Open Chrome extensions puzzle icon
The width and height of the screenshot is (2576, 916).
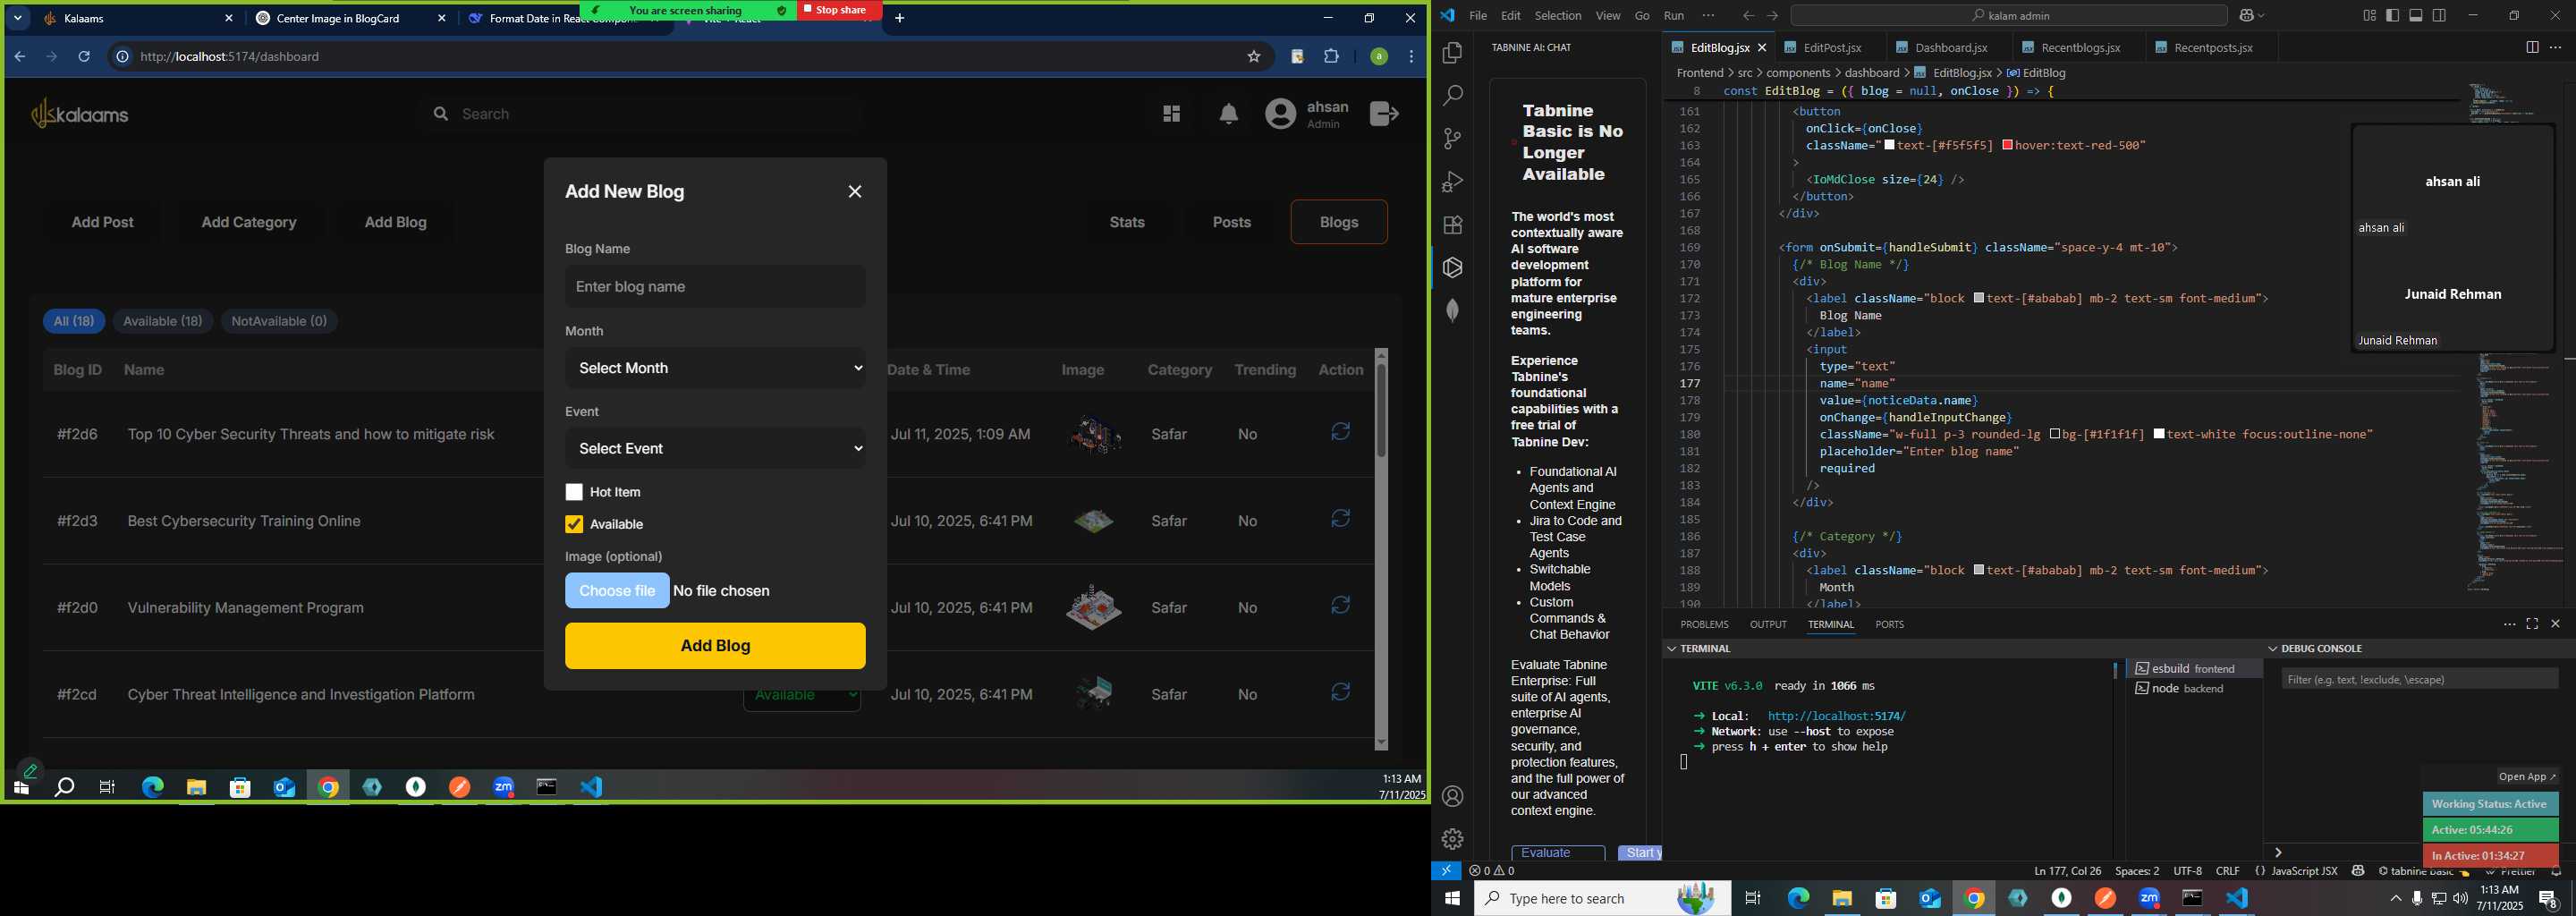click(x=1331, y=57)
